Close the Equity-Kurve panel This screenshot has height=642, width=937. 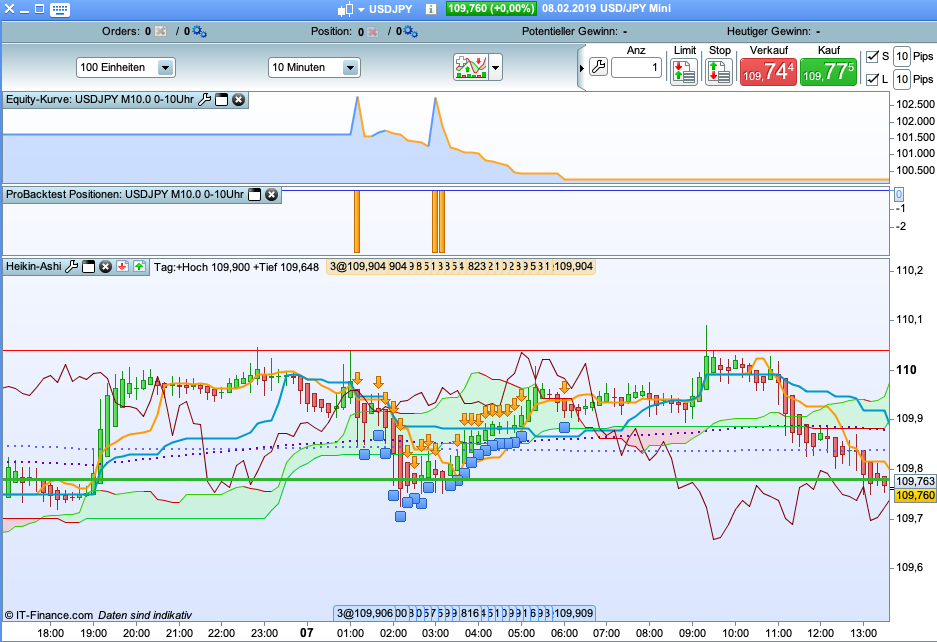click(238, 100)
